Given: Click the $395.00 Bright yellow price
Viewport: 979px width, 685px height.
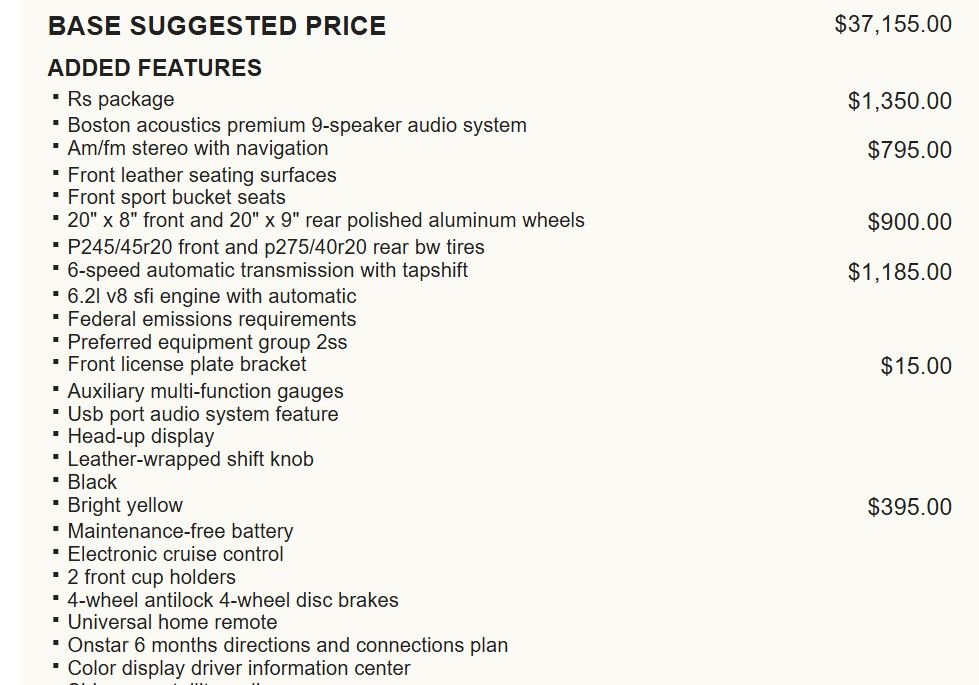Looking at the screenshot, I should (x=909, y=507).
